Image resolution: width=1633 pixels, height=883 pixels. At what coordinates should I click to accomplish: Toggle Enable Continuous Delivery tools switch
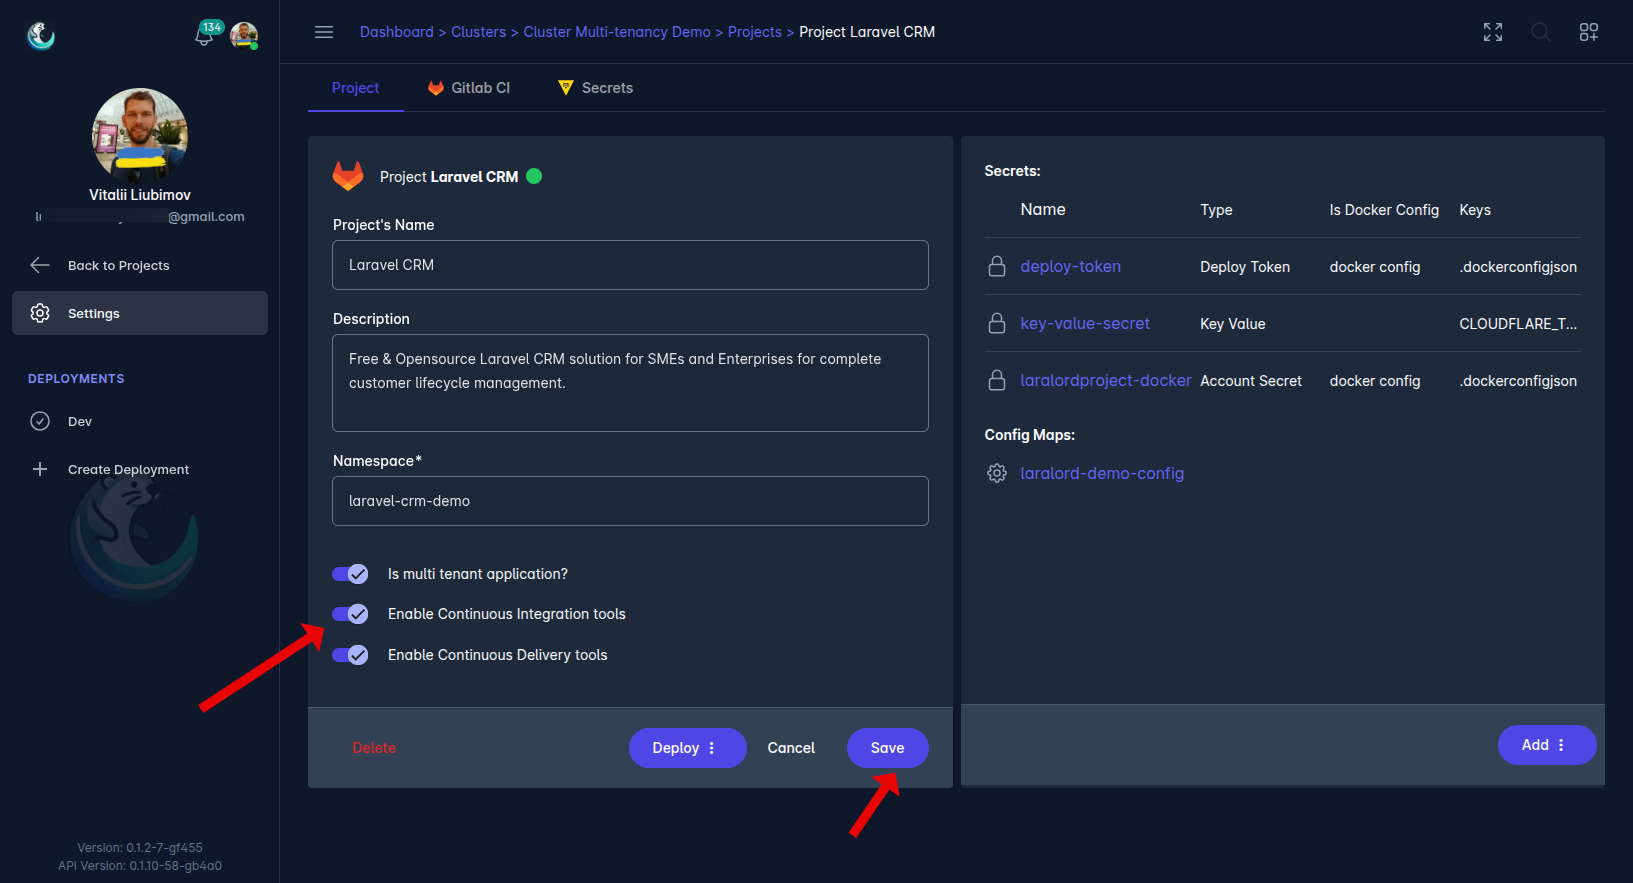[351, 655]
